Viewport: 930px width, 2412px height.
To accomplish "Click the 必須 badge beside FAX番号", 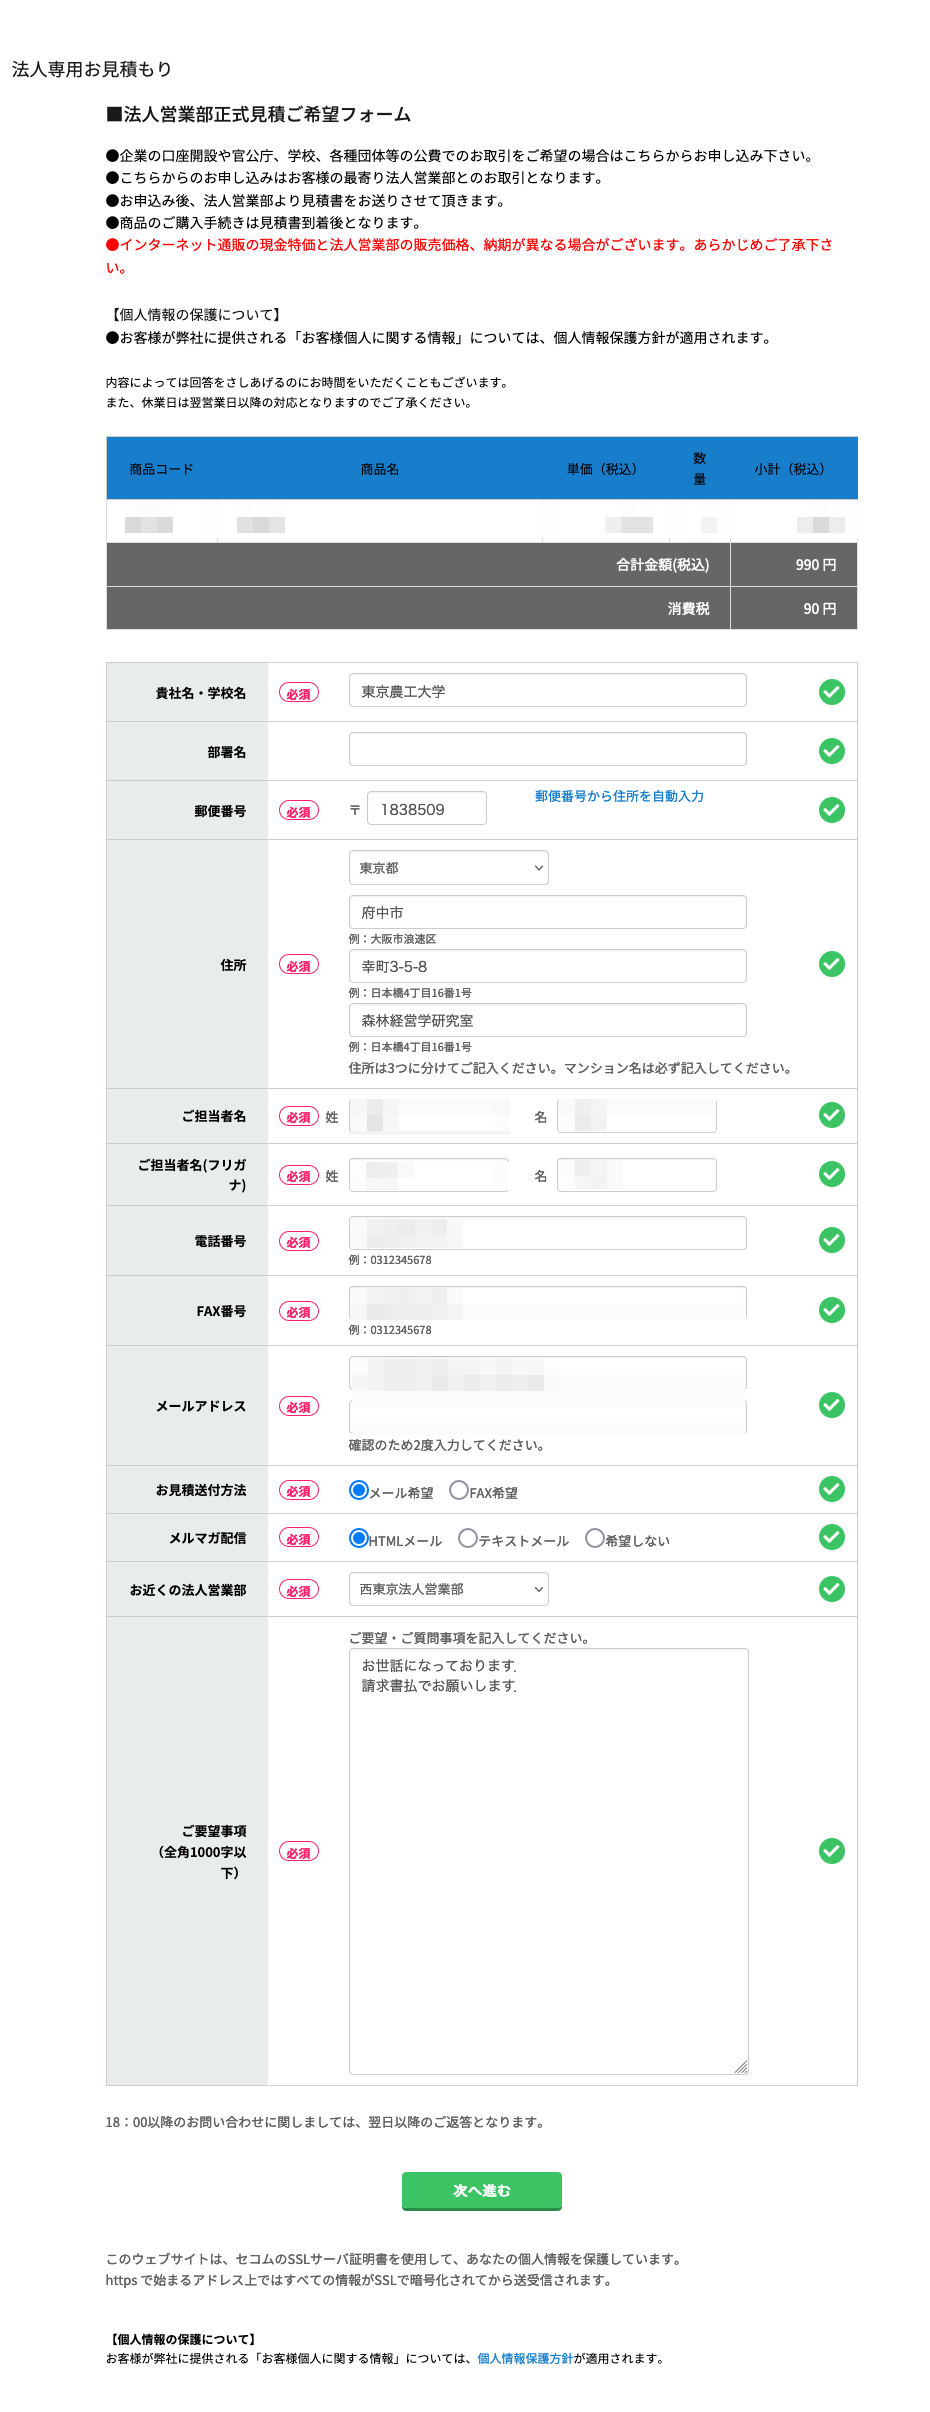I will tap(298, 1312).
